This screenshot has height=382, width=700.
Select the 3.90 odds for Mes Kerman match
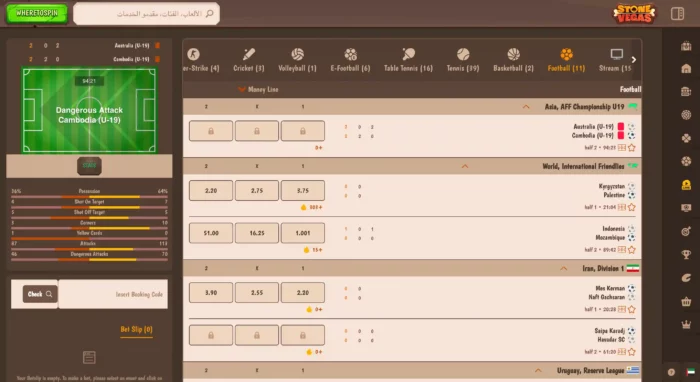click(x=211, y=293)
